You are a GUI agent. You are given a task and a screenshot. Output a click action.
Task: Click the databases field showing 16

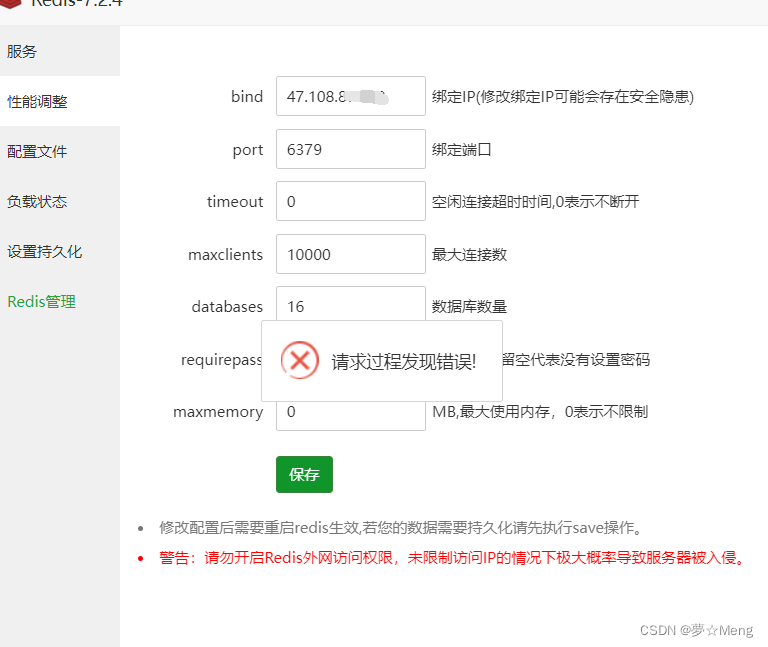(x=351, y=304)
